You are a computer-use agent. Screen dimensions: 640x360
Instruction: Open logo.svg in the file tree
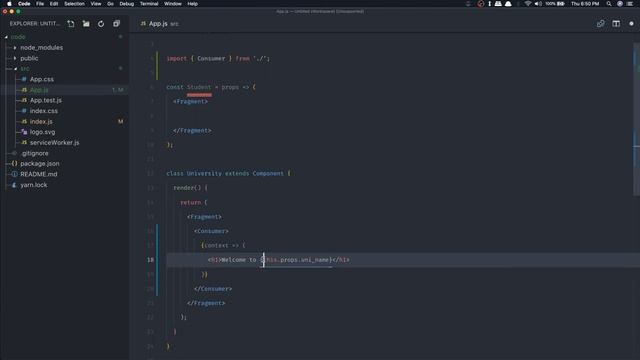[42, 132]
